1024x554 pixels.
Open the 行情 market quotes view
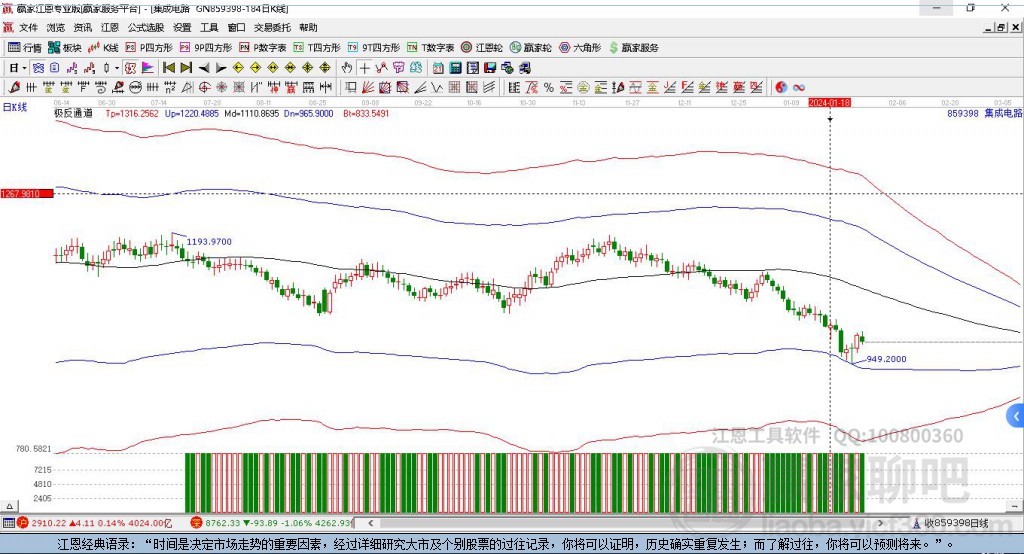(x=25, y=47)
